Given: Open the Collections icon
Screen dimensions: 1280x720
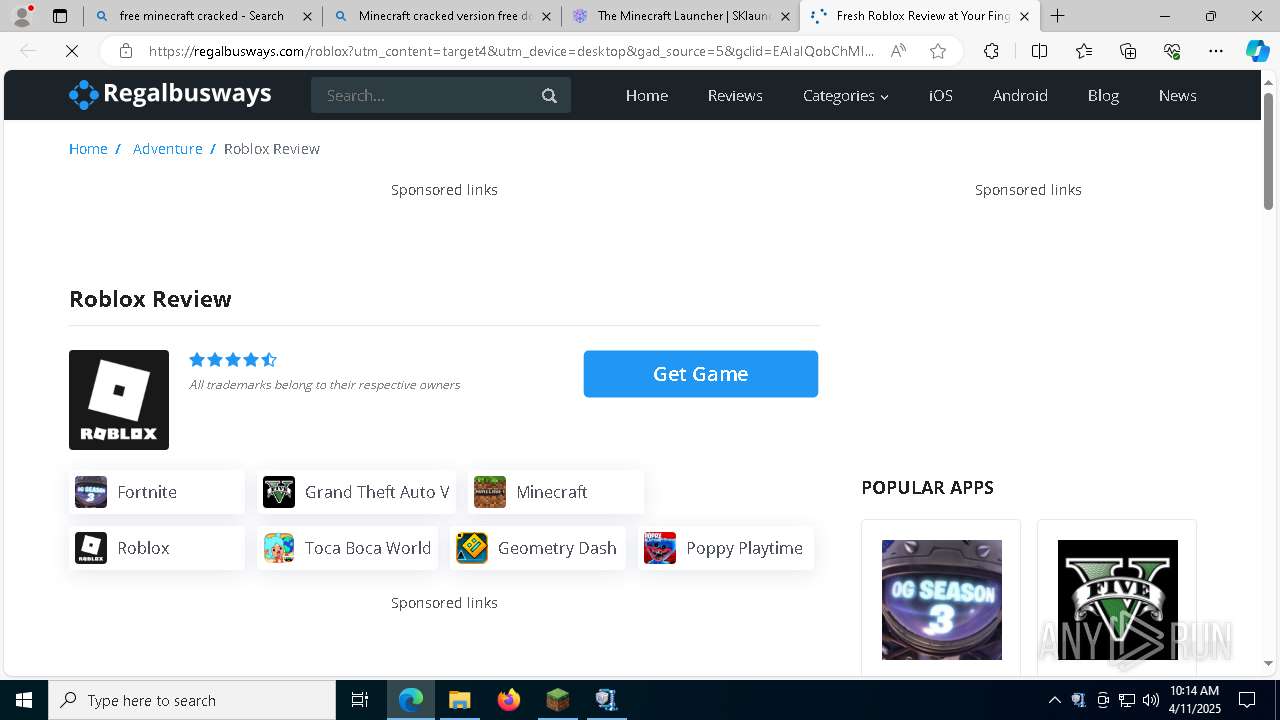Looking at the screenshot, I should click(x=1128, y=51).
